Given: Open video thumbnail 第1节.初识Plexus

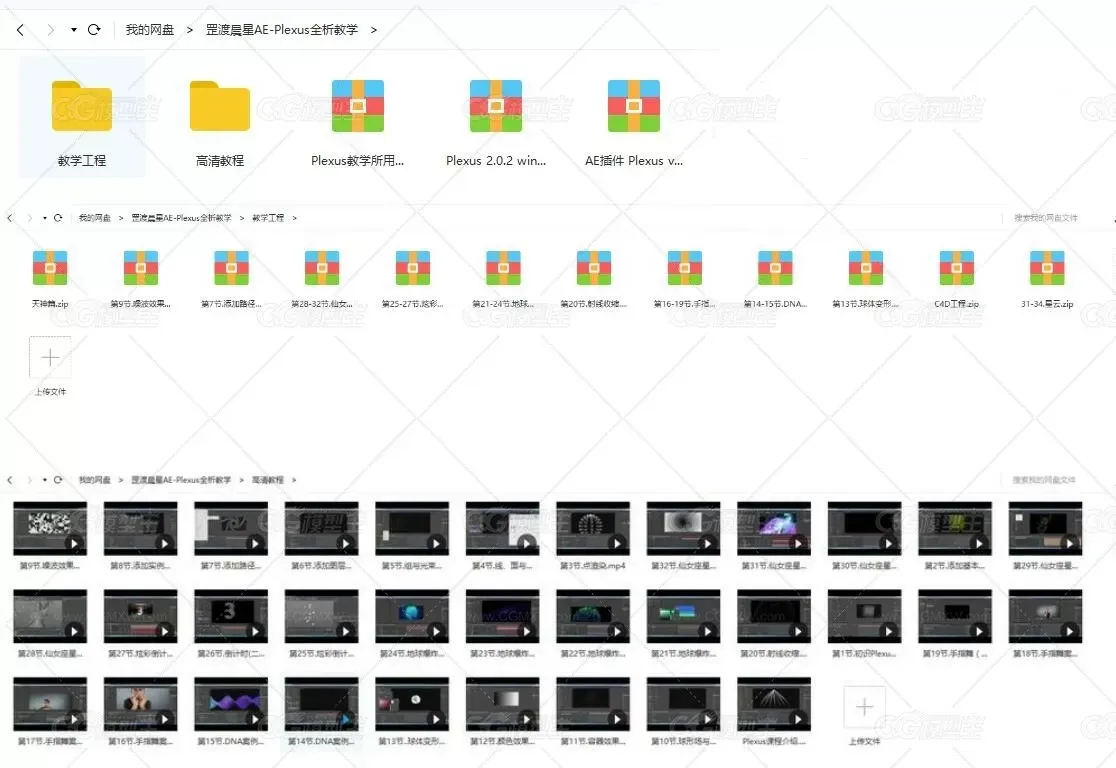Looking at the screenshot, I should point(865,616).
